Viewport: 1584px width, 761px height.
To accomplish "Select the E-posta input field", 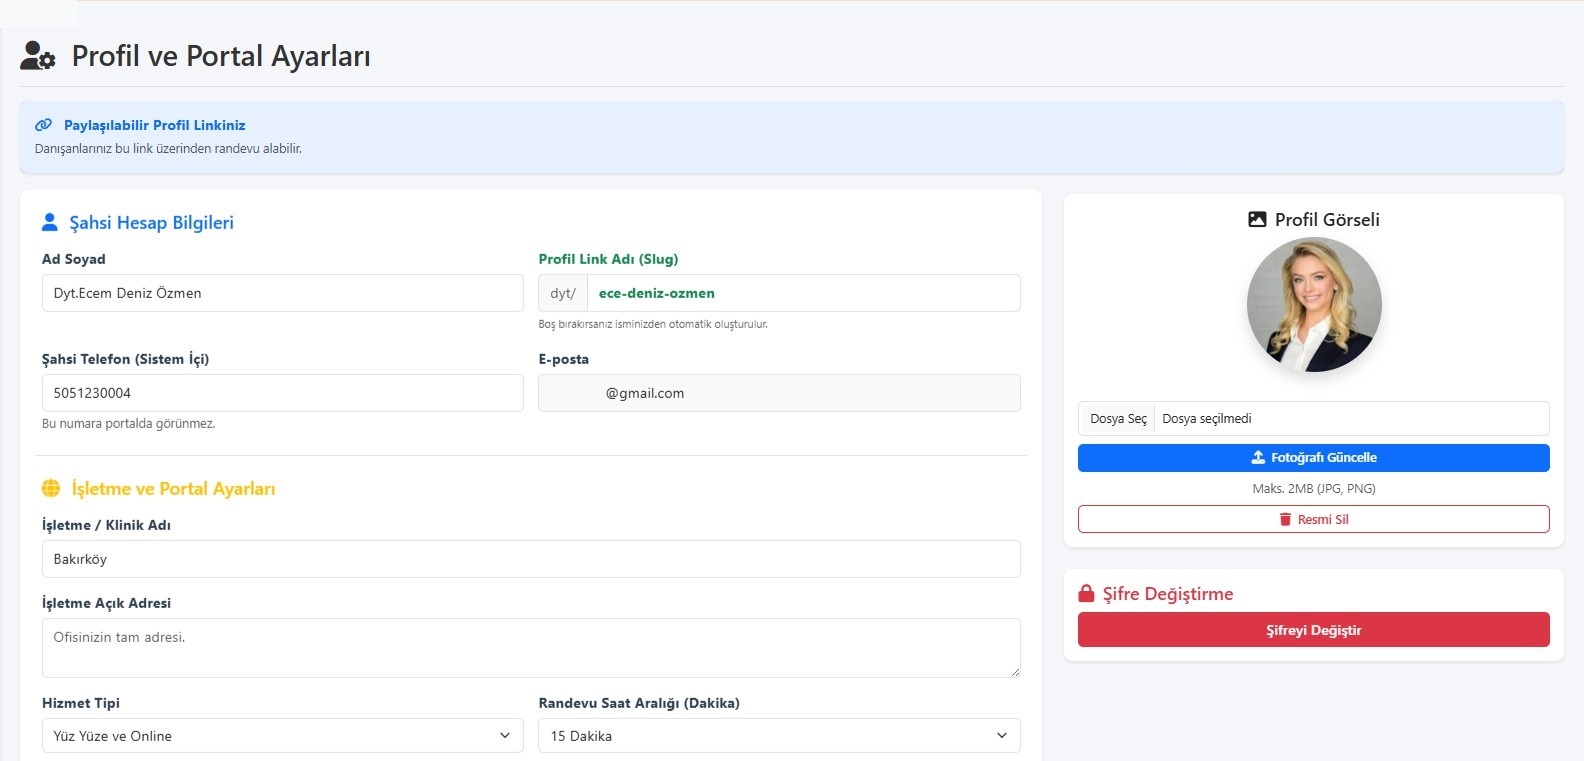I will (778, 393).
